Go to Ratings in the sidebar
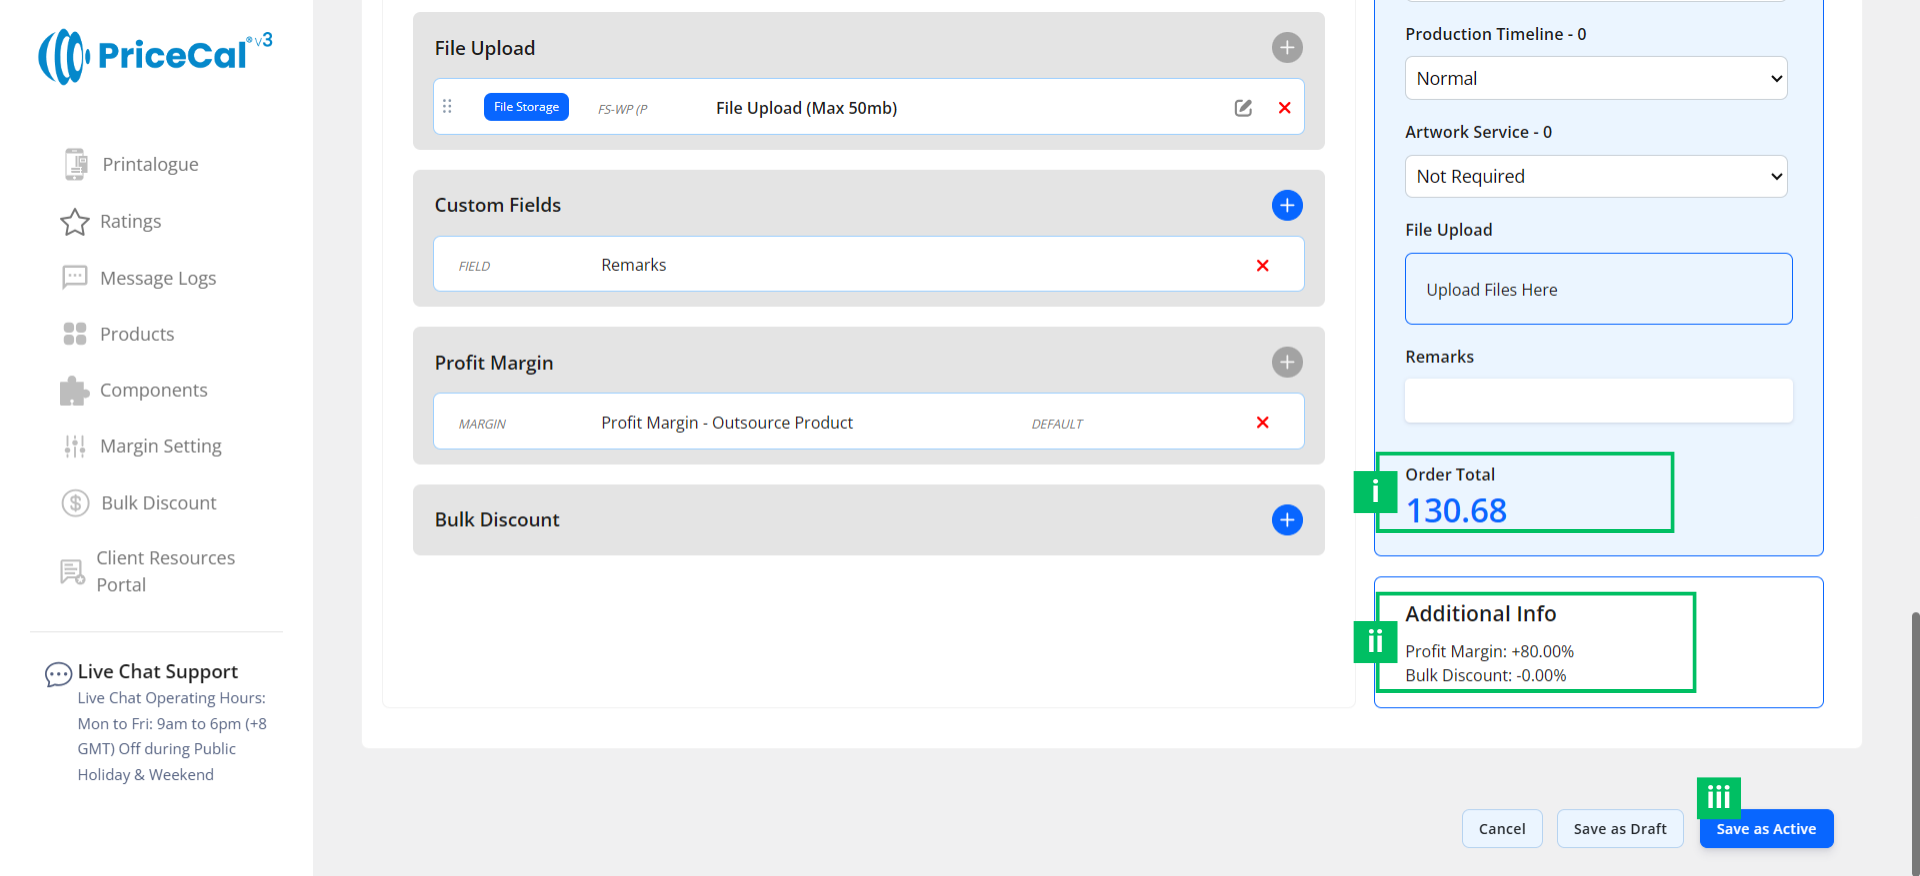 (130, 221)
